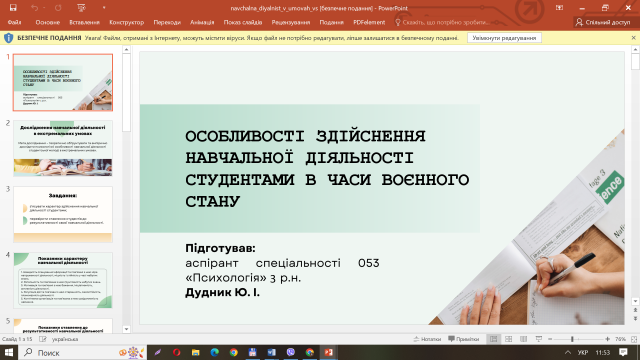The width and height of the screenshot is (640, 360).
Task: Start presentation from beginning icon in title bar
Action: [x=81, y=8]
